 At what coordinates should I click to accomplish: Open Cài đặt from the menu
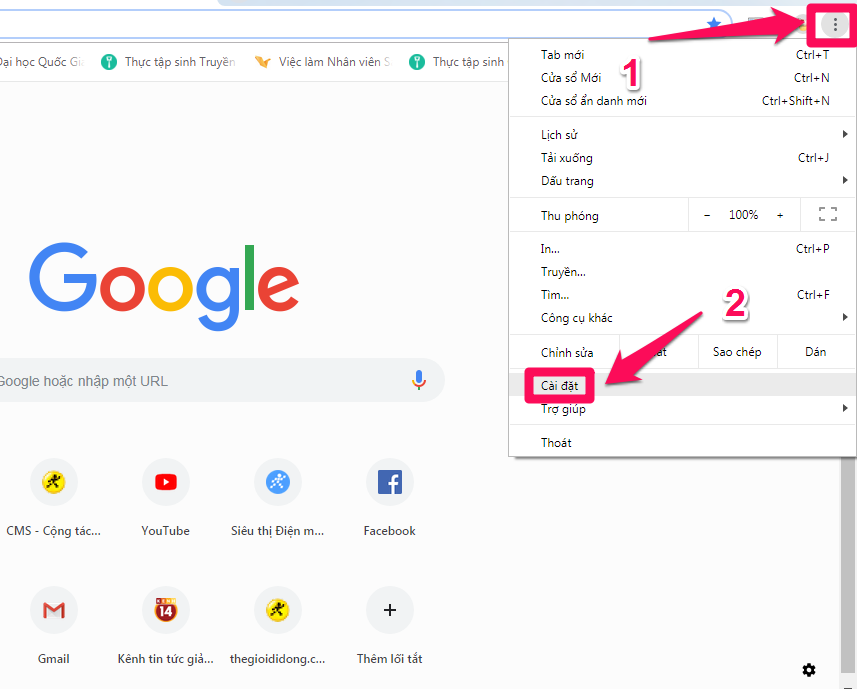[683, 385]
